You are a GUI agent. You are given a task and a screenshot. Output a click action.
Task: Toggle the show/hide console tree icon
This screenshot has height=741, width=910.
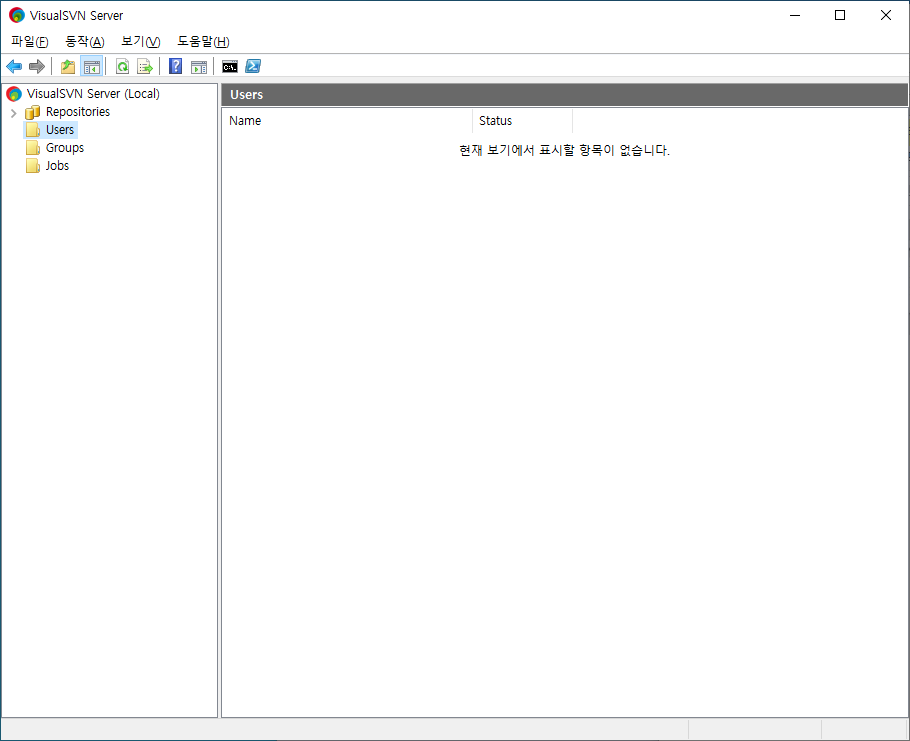(92, 67)
